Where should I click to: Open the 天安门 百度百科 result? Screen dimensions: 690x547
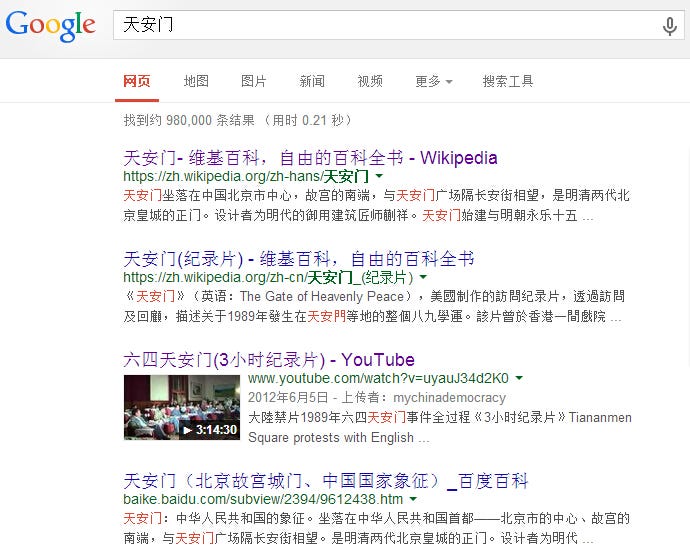point(326,481)
